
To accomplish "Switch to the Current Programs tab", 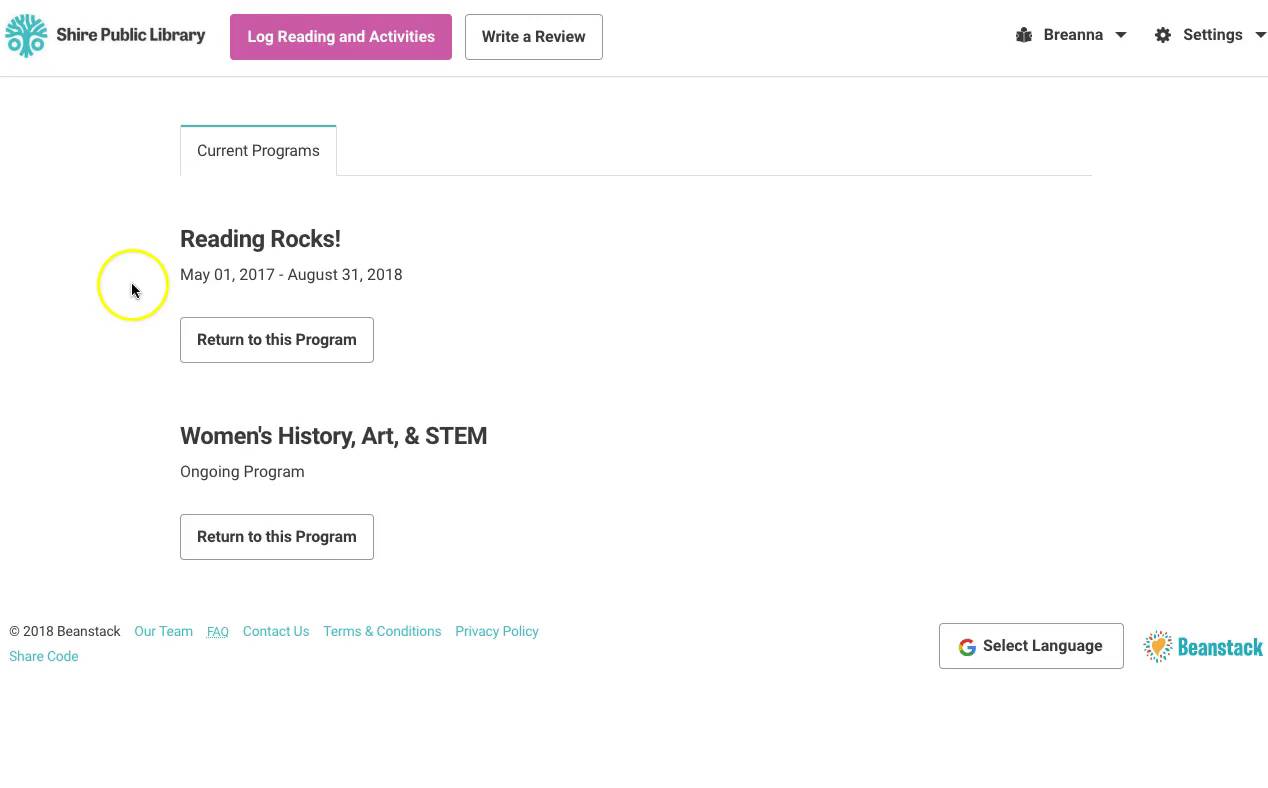I will (258, 151).
